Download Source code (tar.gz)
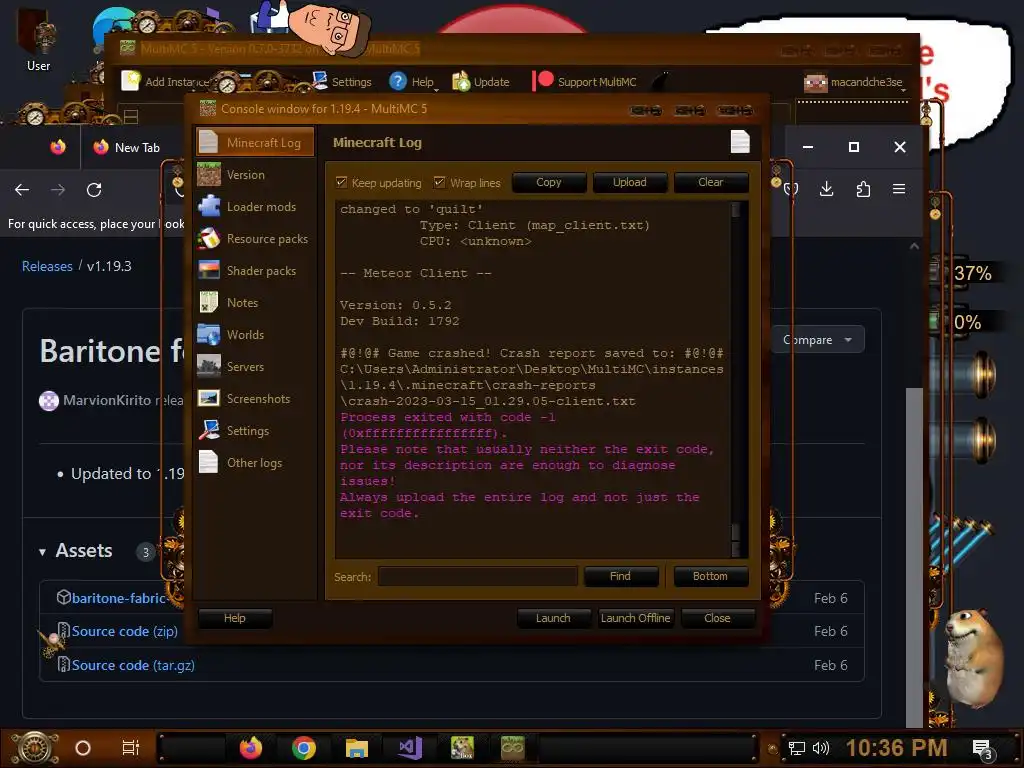The width and height of the screenshot is (1024, 768). coord(133,665)
